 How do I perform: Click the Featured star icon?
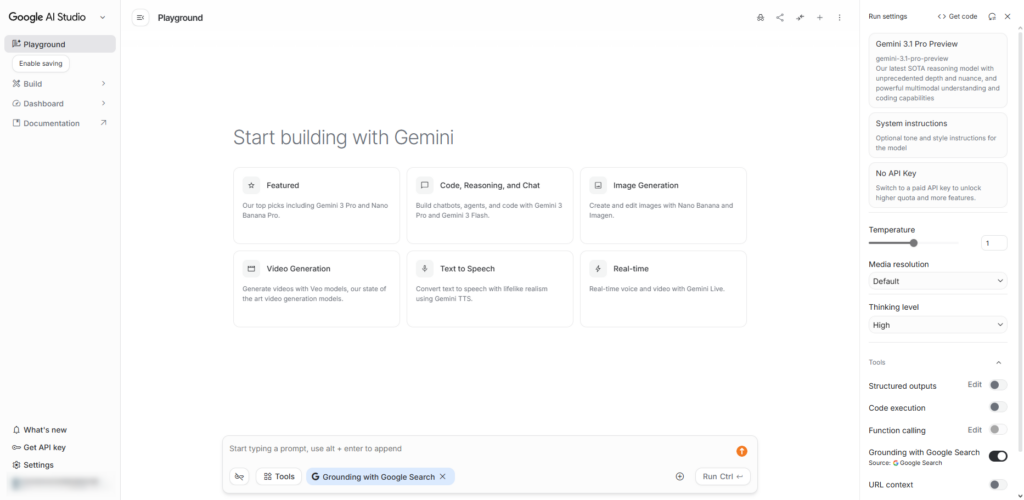[x=251, y=185]
